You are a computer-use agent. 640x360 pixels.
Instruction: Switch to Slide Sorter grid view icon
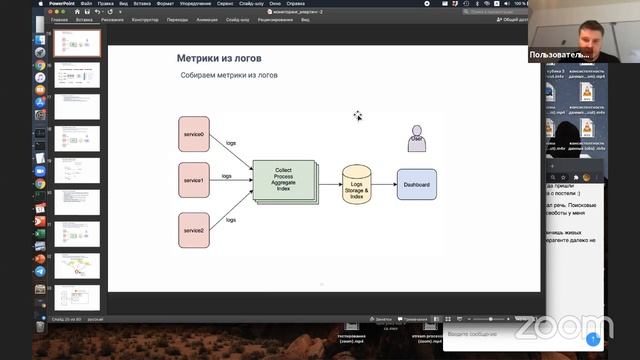tap(448, 319)
